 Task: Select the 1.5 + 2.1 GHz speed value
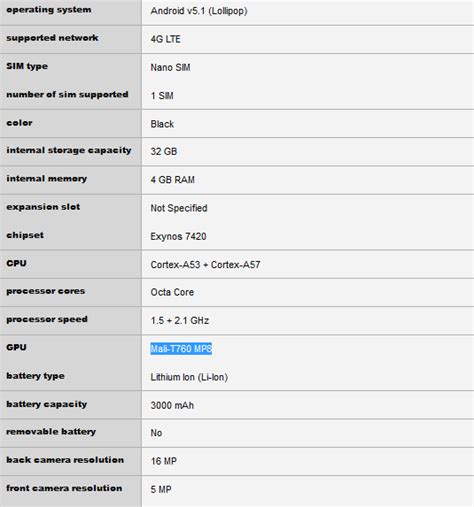[180, 320]
